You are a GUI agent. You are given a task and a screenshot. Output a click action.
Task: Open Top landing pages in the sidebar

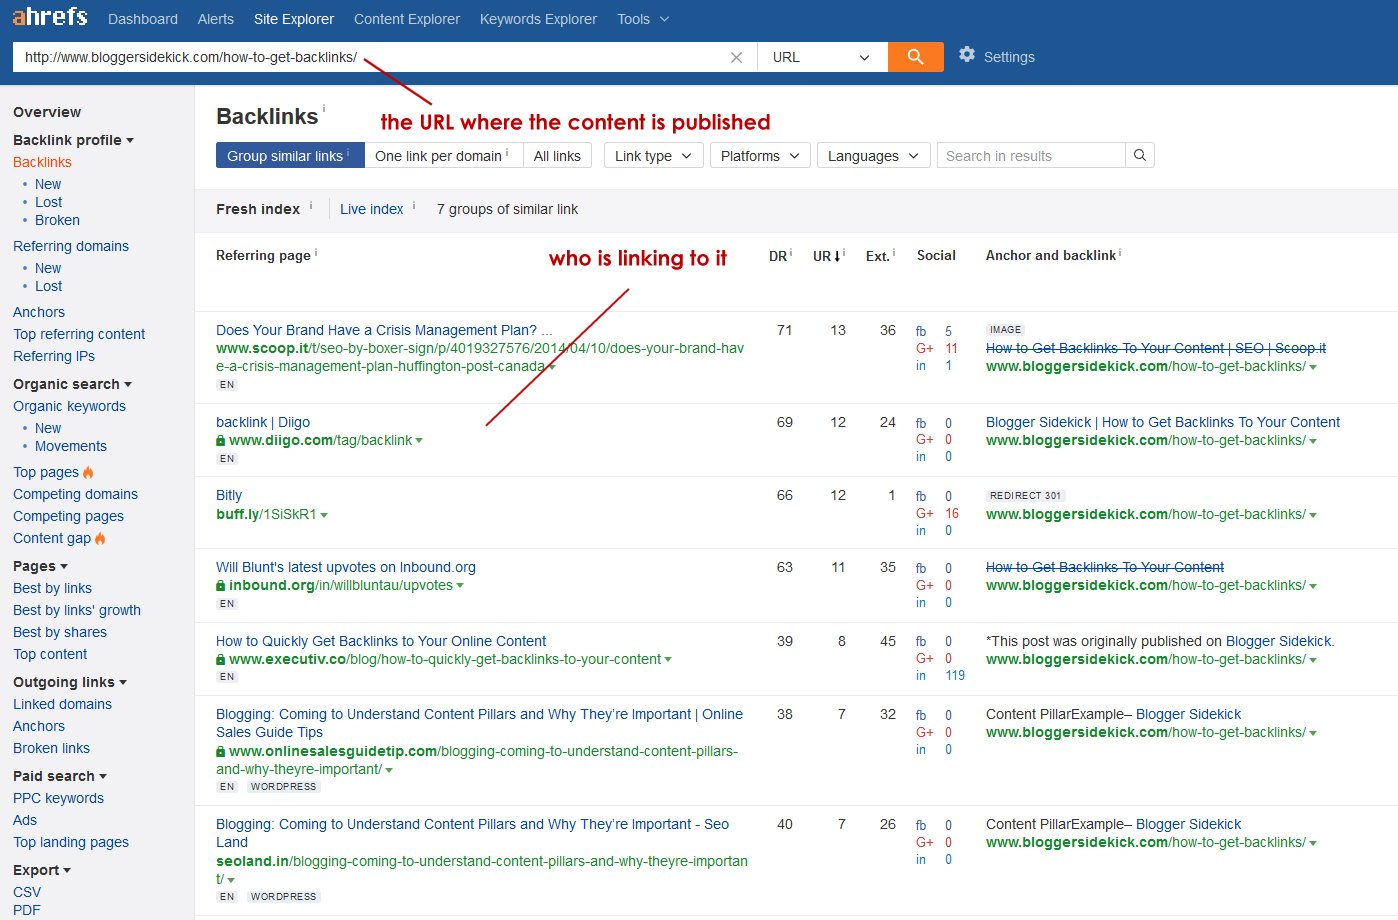[71, 842]
